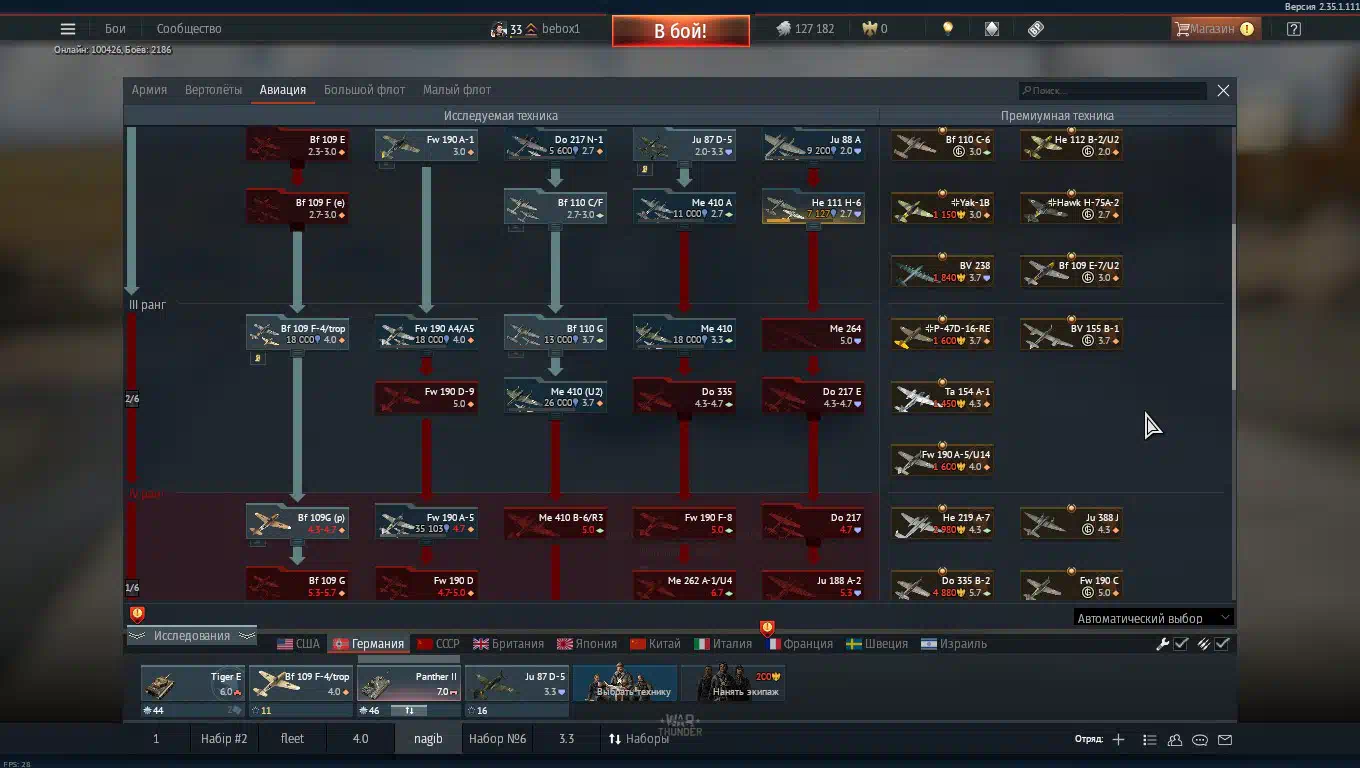Screen dimensions: 1360x768
Task: Select the He 111 H-6 aircraft card
Action: (x=813, y=208)
